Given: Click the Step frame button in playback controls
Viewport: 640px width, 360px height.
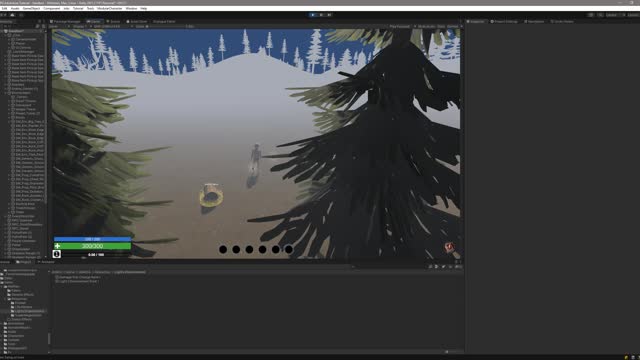Looking at the screenshot, I should point(329,15).
